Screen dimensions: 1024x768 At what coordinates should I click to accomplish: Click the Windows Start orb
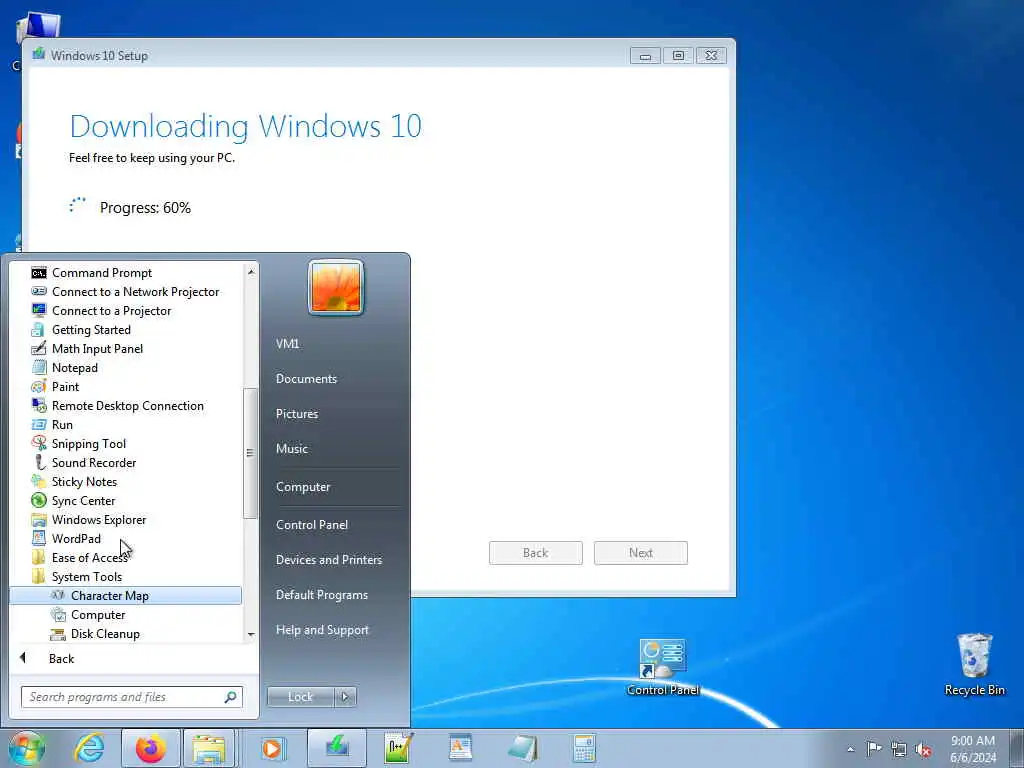pos(27,748)
